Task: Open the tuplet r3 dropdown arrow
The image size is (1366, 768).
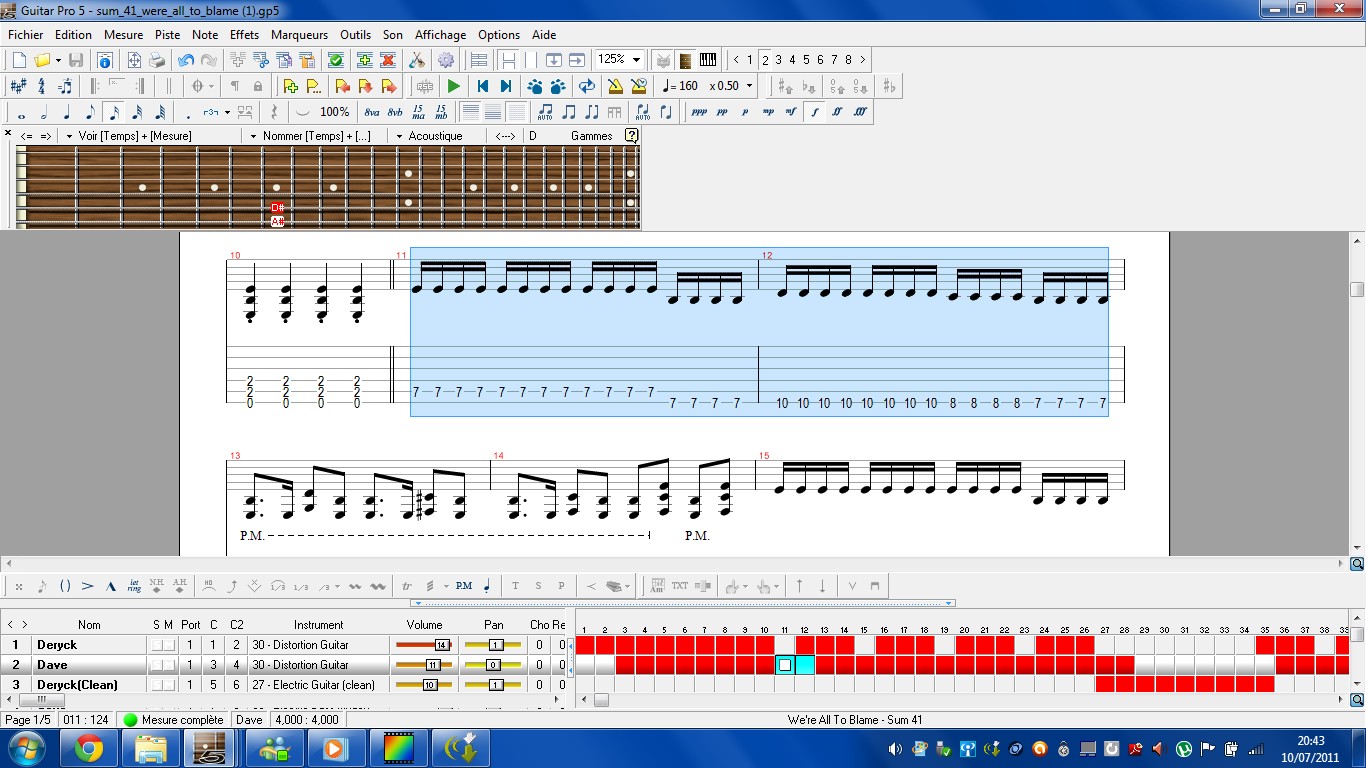Action: 228,112
